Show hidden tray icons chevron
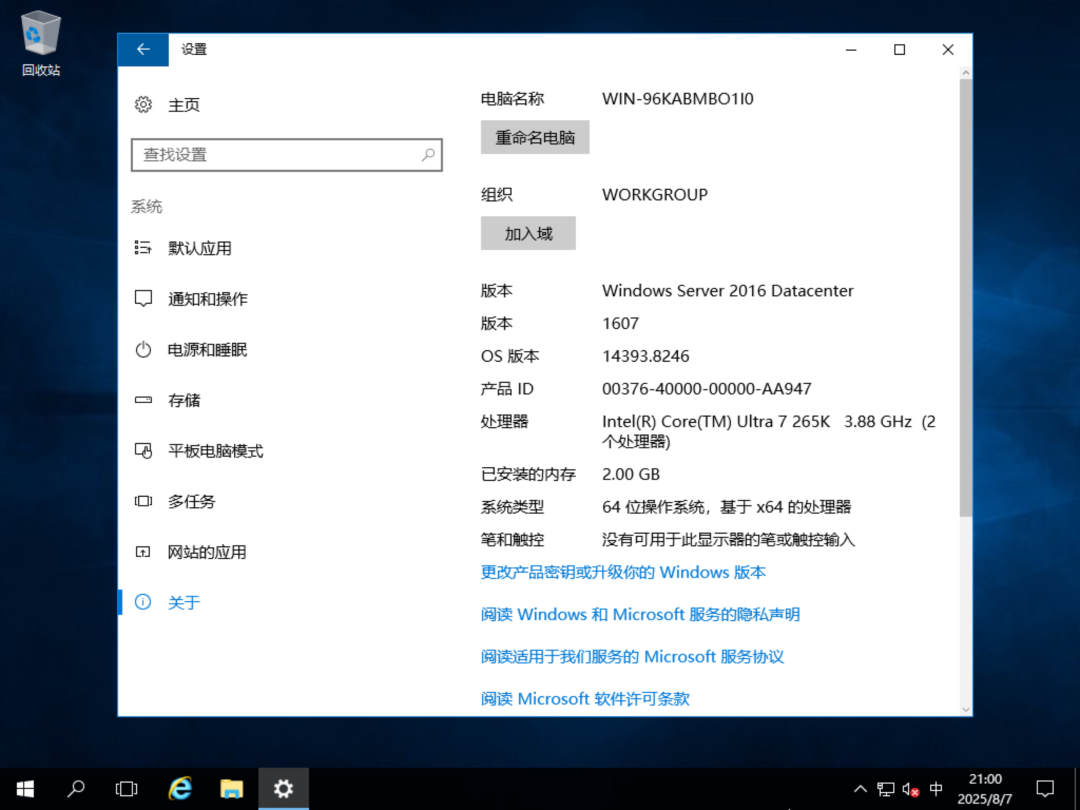1080x810 pixels. [x=860, y=789]
